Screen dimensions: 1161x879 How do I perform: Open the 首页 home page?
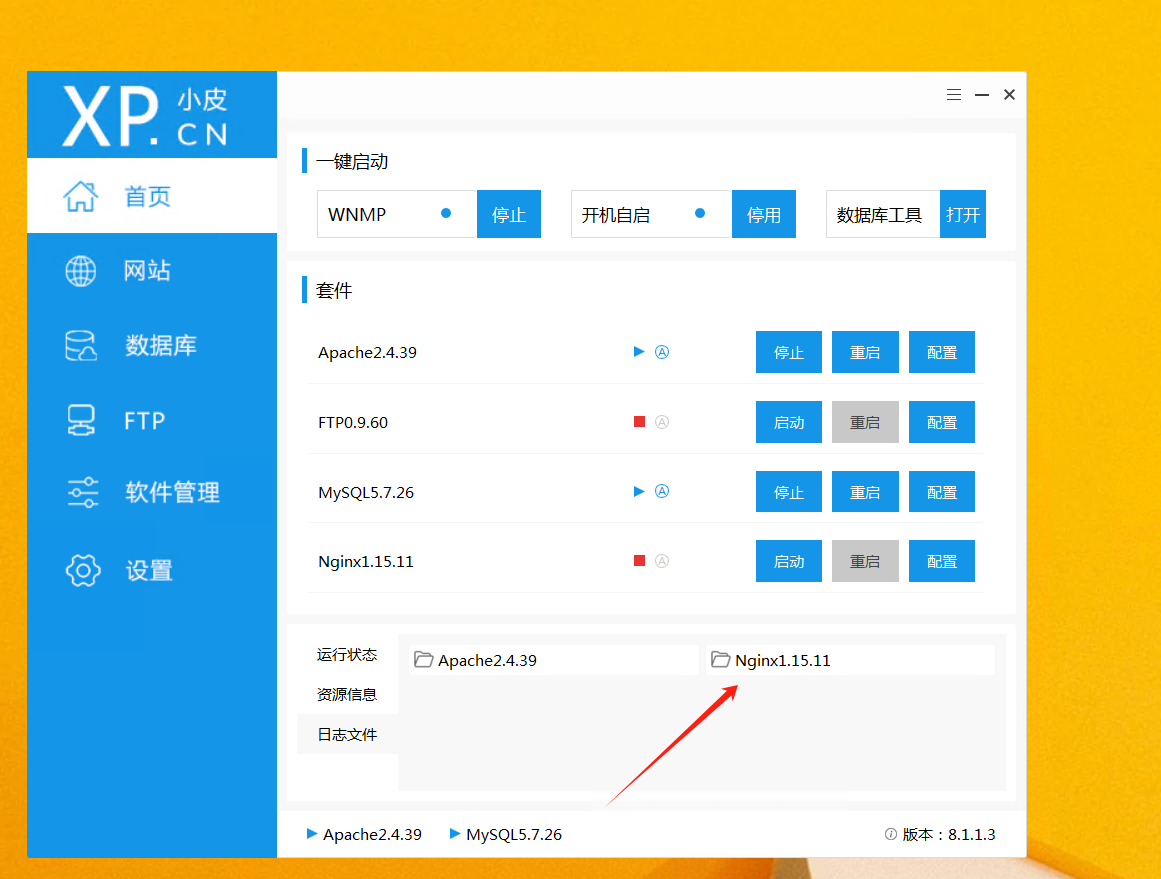tap(152, 195)
